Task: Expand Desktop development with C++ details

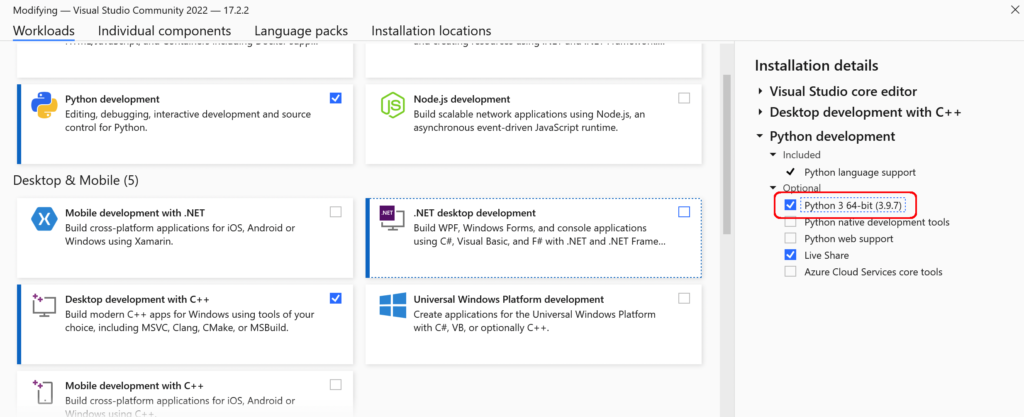Action: click(760, 112)
